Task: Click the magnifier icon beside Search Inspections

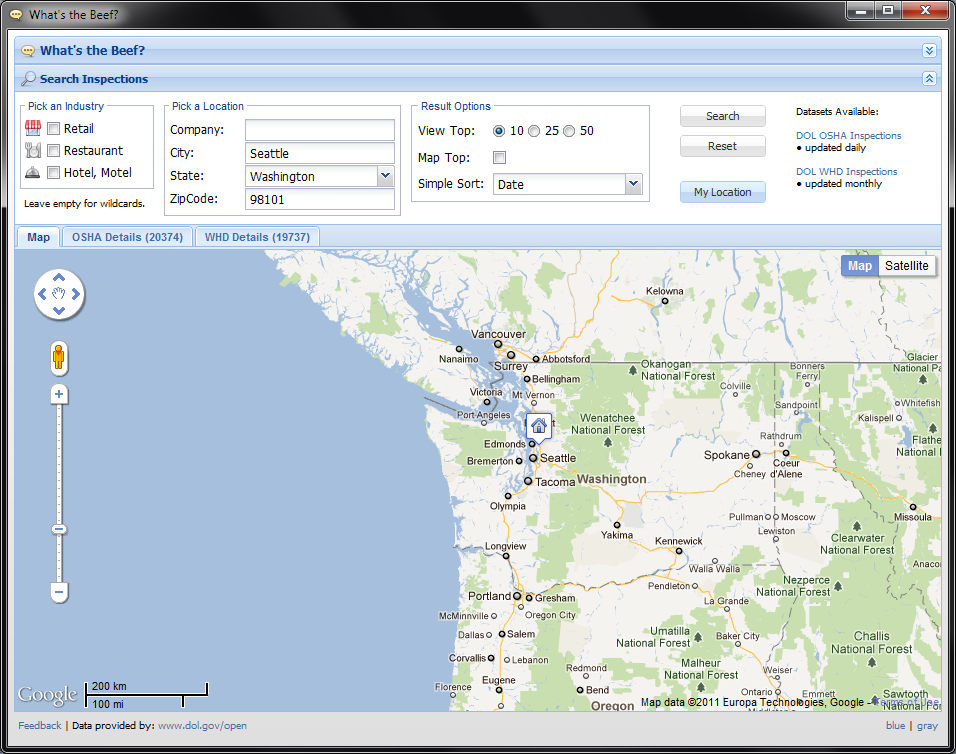Action: click(28, 79)
